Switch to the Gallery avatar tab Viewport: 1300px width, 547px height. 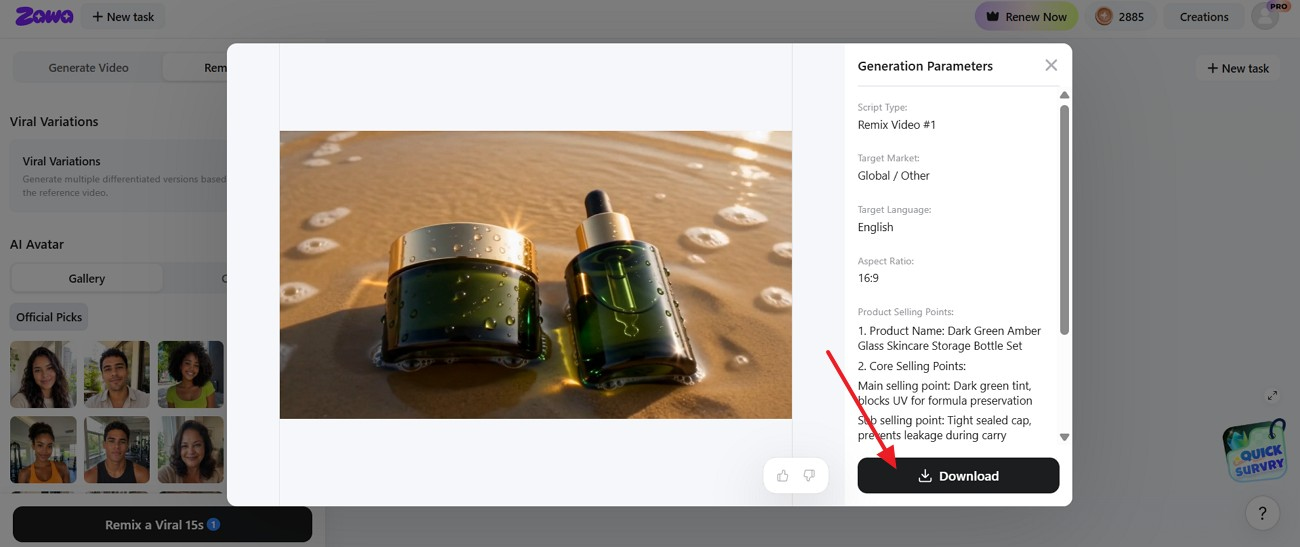pos(87,278)
